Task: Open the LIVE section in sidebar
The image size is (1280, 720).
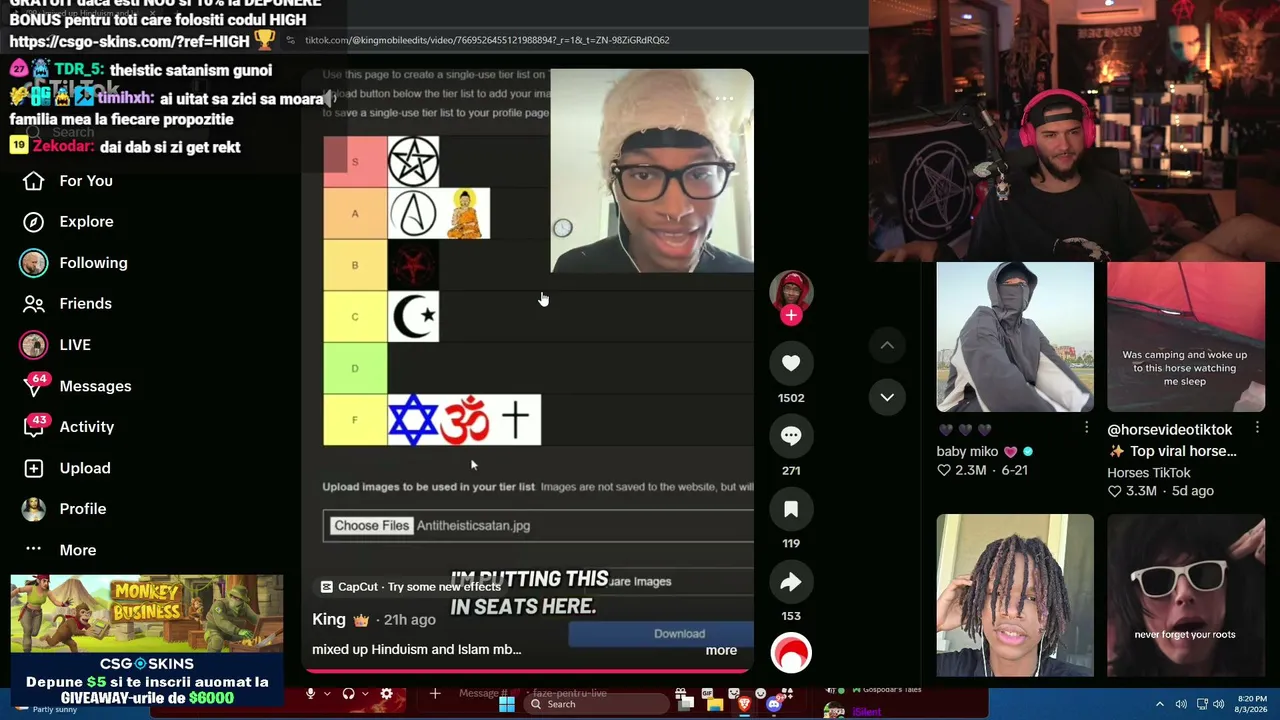Action: point(56,345)
